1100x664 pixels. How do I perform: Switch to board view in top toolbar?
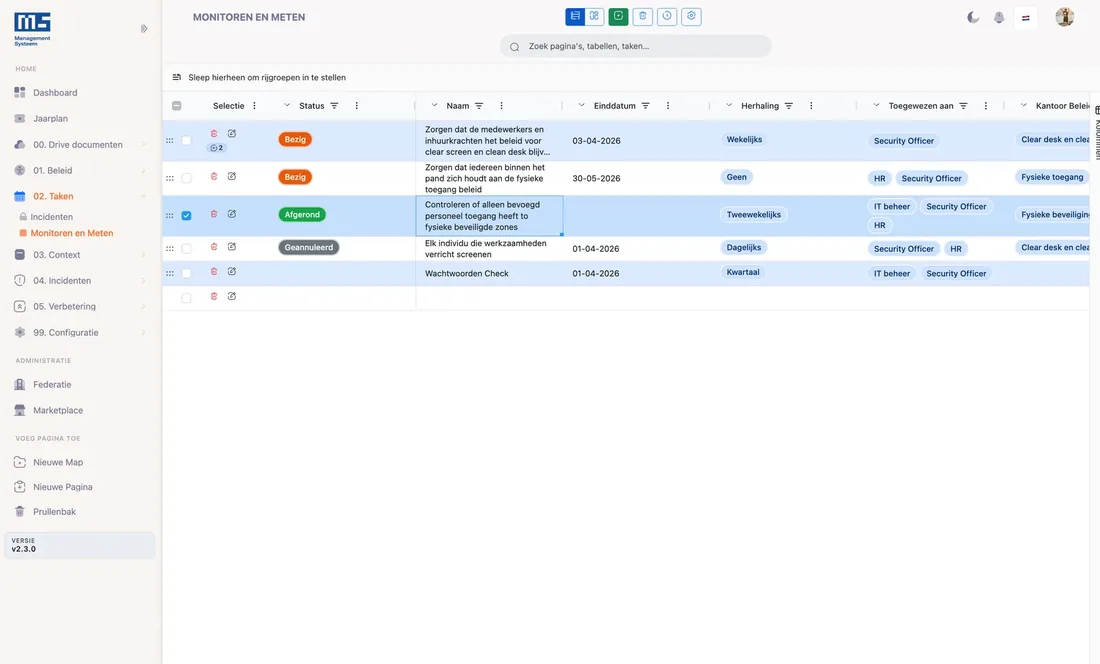click(x=595, y=16)
